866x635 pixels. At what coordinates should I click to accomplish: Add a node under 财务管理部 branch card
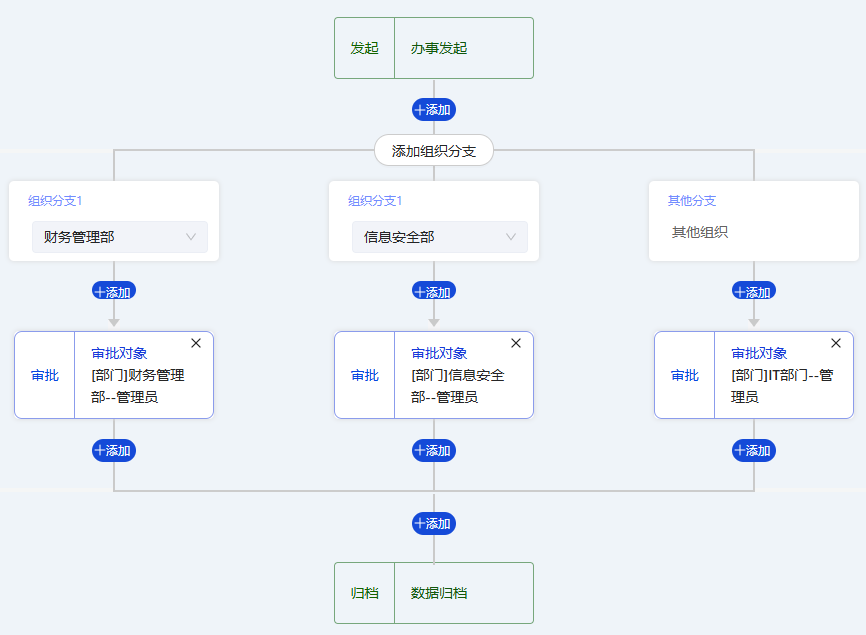[114, 292]
